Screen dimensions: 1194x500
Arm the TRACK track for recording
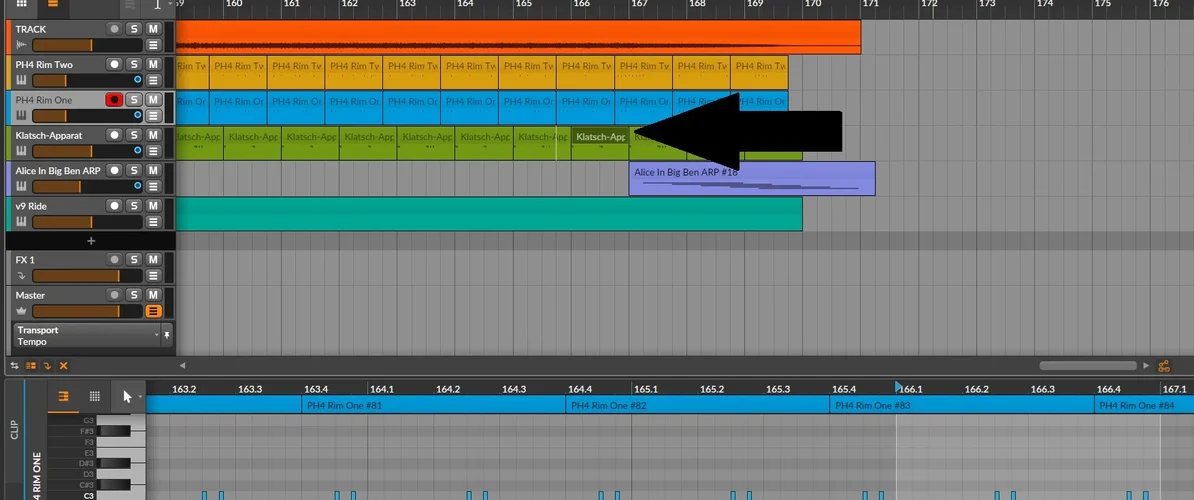click(x=114, y=29)
